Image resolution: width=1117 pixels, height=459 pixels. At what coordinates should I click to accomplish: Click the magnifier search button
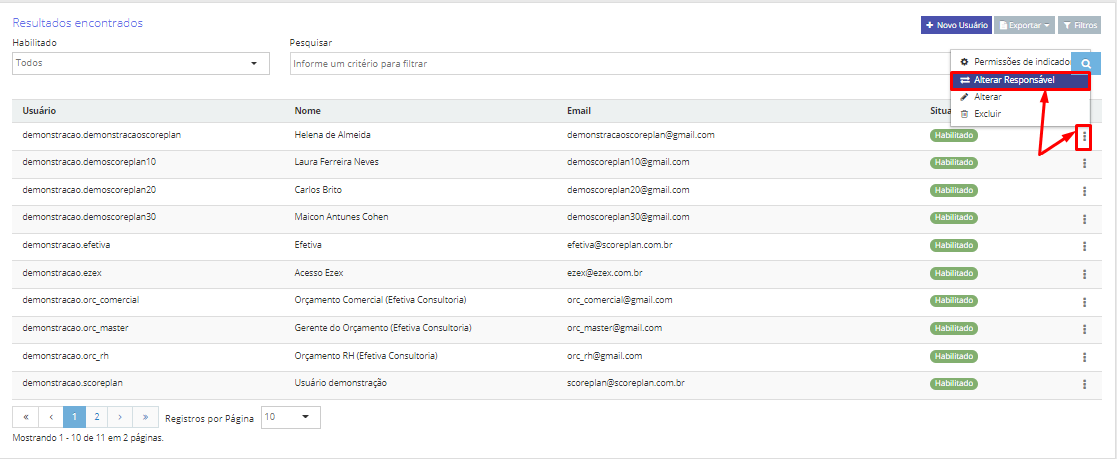1086,63
